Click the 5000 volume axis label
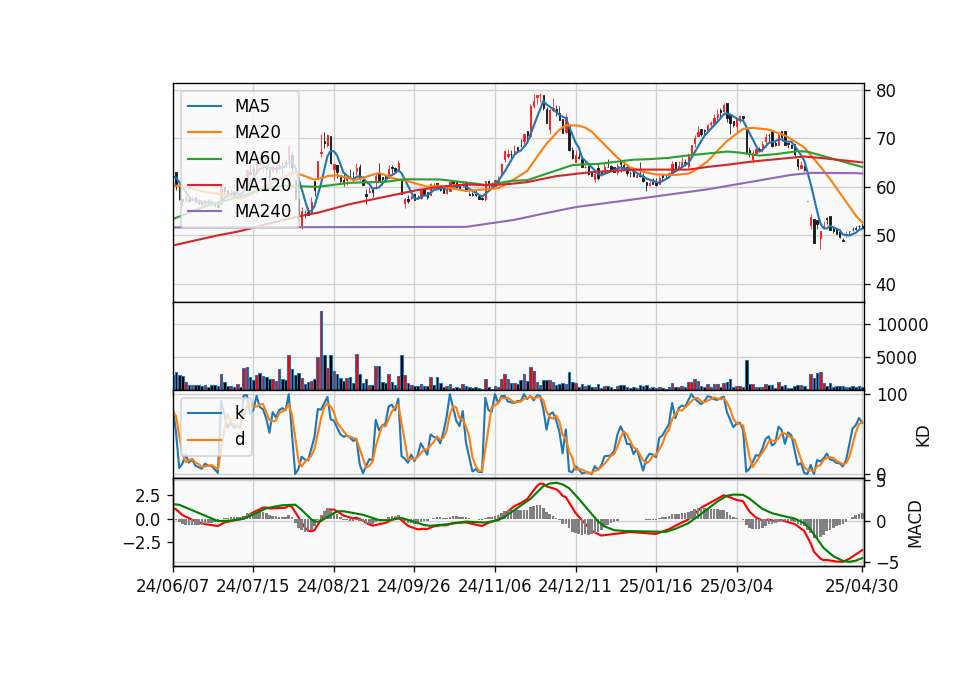 [897, 358]
